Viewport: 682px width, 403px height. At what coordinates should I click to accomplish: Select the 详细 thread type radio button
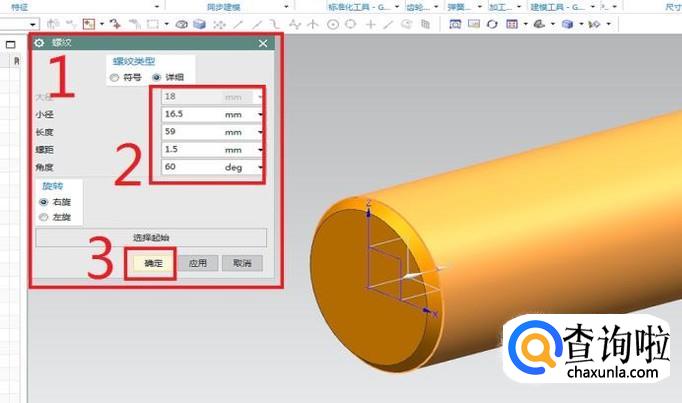point(156,78)
